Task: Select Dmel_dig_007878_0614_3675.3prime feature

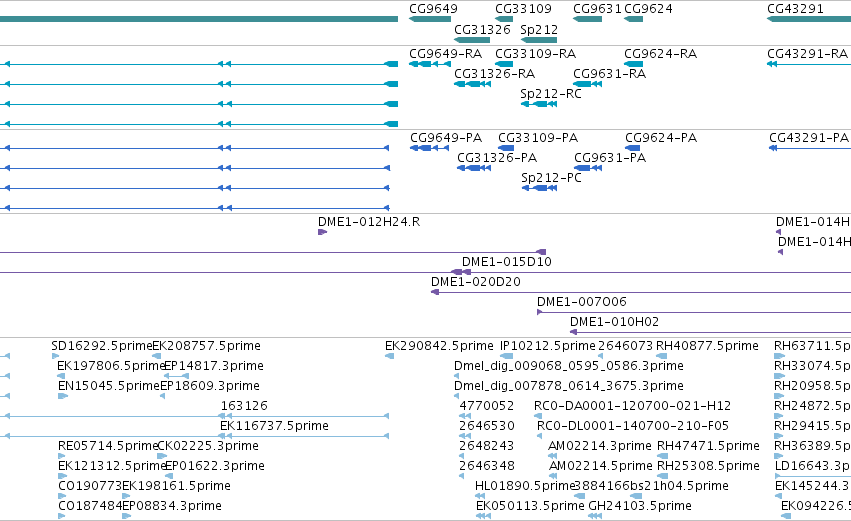Action: (x=568, y=386)
